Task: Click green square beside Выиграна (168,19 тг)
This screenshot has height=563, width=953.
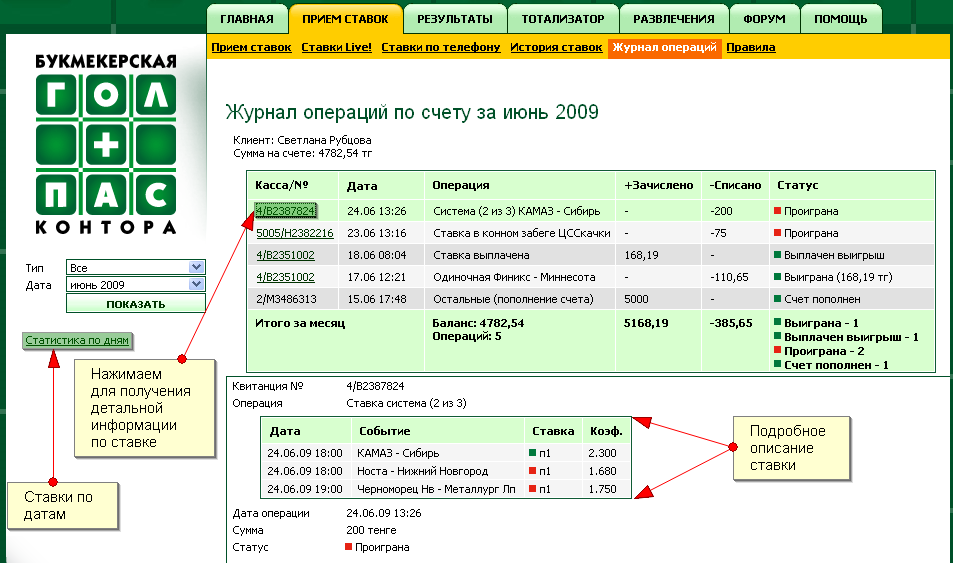Action: click(777, 277)
